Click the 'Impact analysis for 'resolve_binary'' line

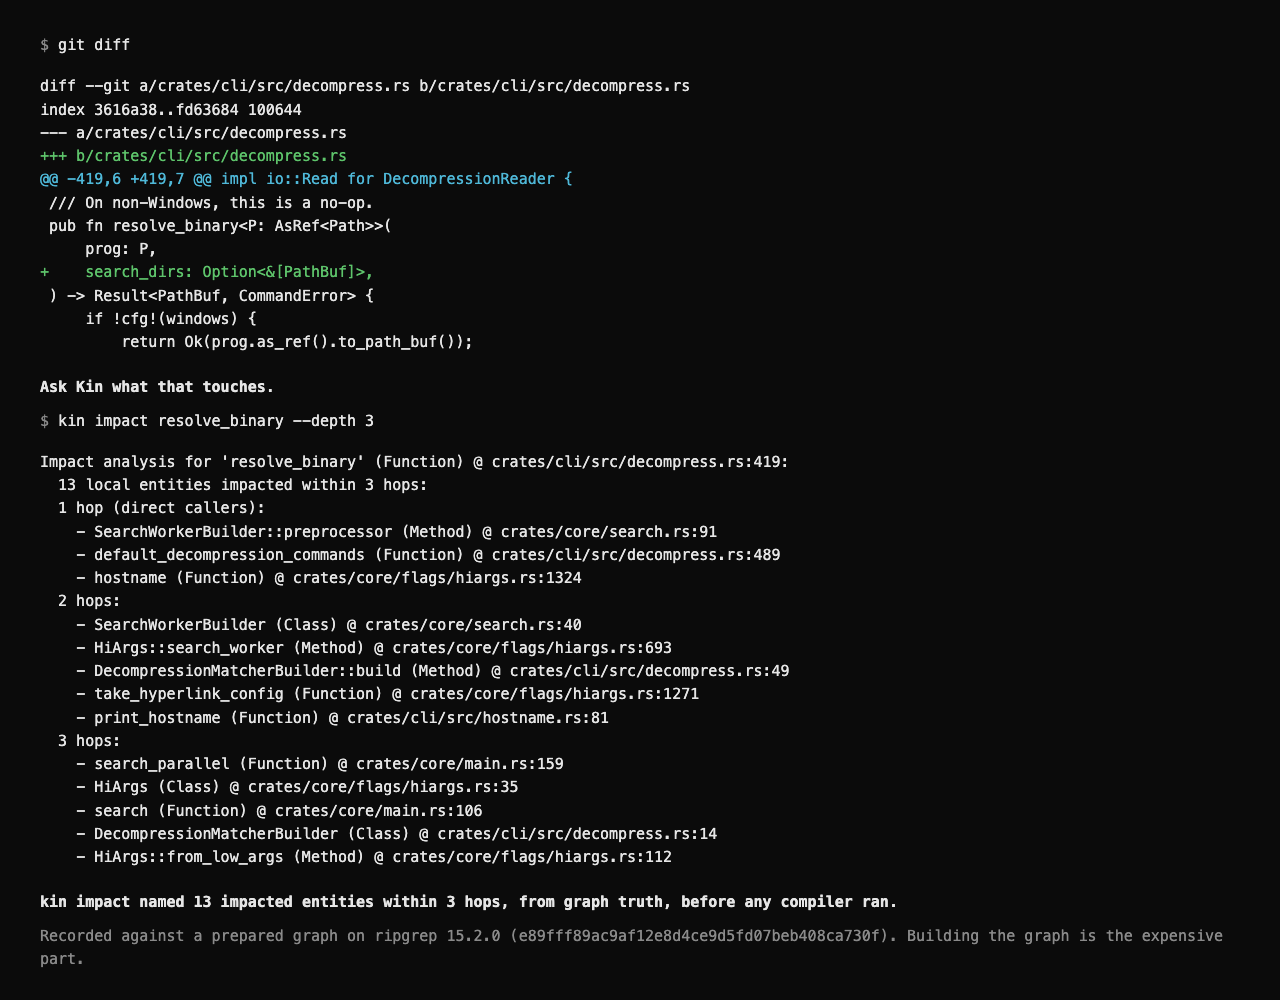[414, 462]
